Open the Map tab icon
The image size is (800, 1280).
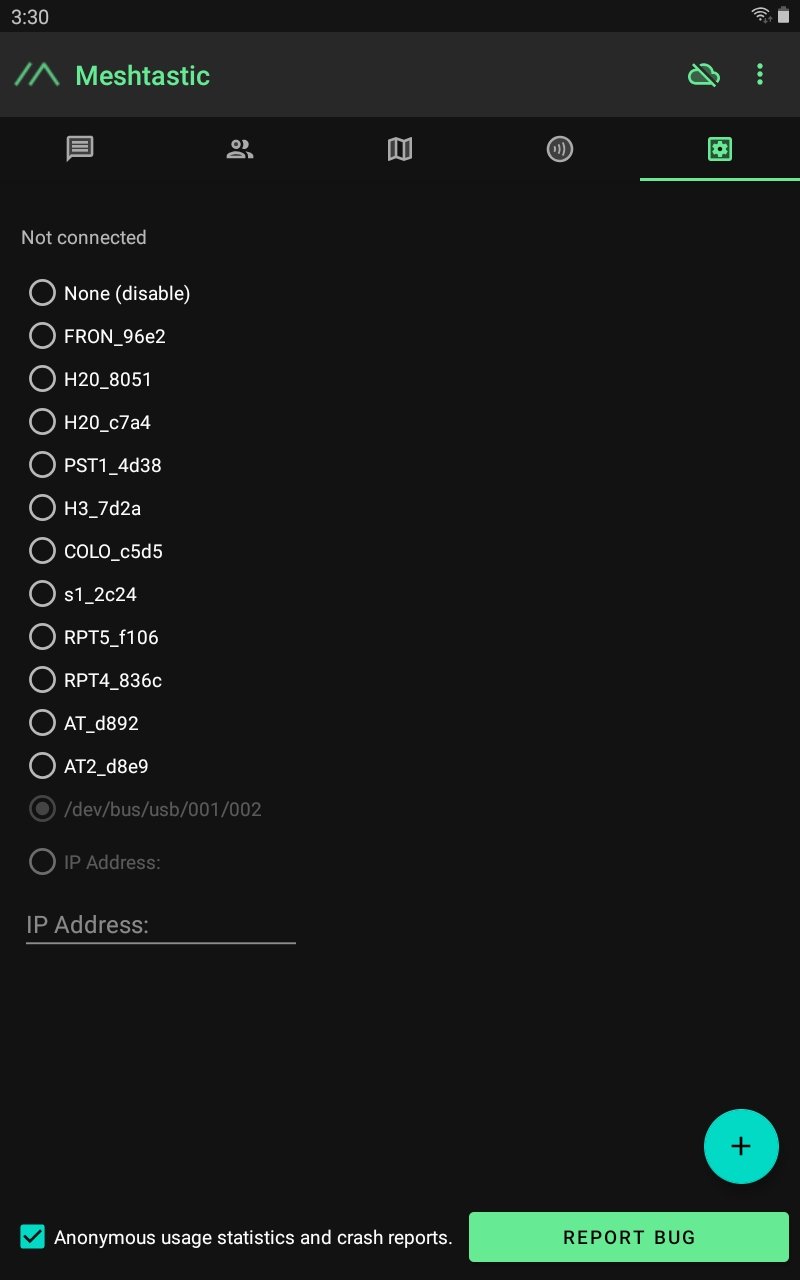point(400,150)
